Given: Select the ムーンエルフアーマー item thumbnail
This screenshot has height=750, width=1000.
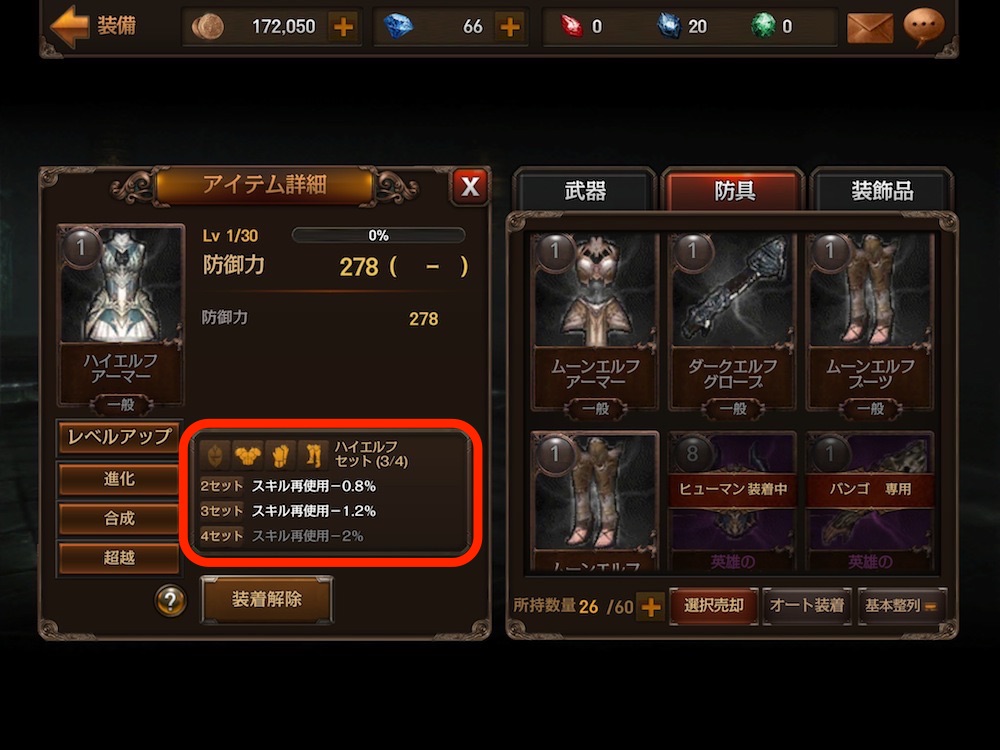Looking at the screenshot, I should pos(594,322).
